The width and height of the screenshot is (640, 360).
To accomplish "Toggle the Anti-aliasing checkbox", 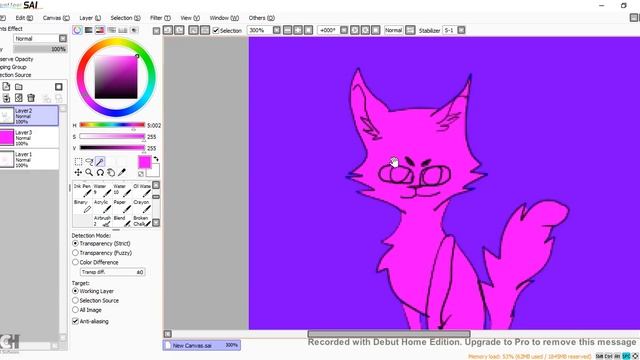I will 76,321.
